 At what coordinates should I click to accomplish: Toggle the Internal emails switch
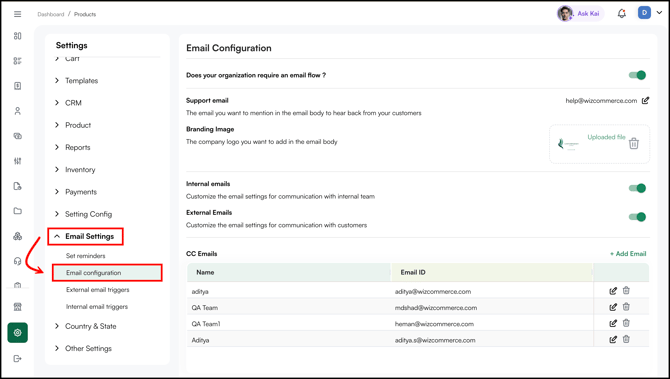tap(637, 188)
